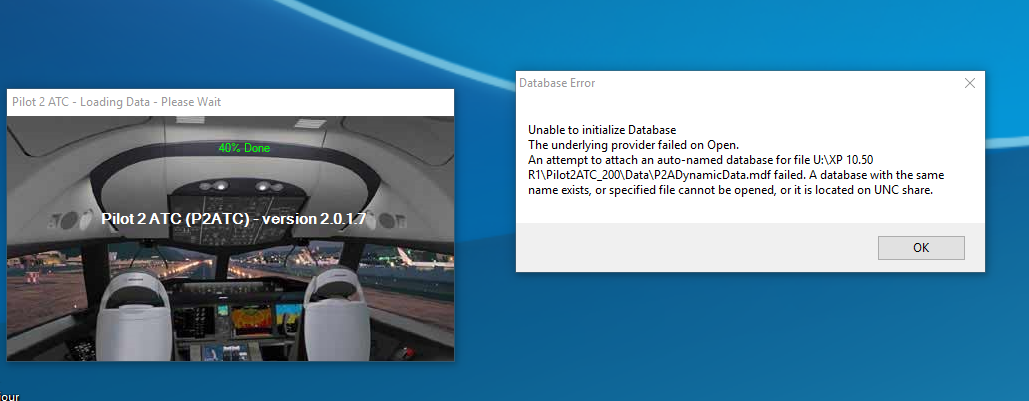The width and height of the screenshot is (1029, 401).
Task: Click the "Pilot 2 ATC (P2ATC) - version 2.0.1.7" text
Action: pyautogui.click(x=234, y=219)
